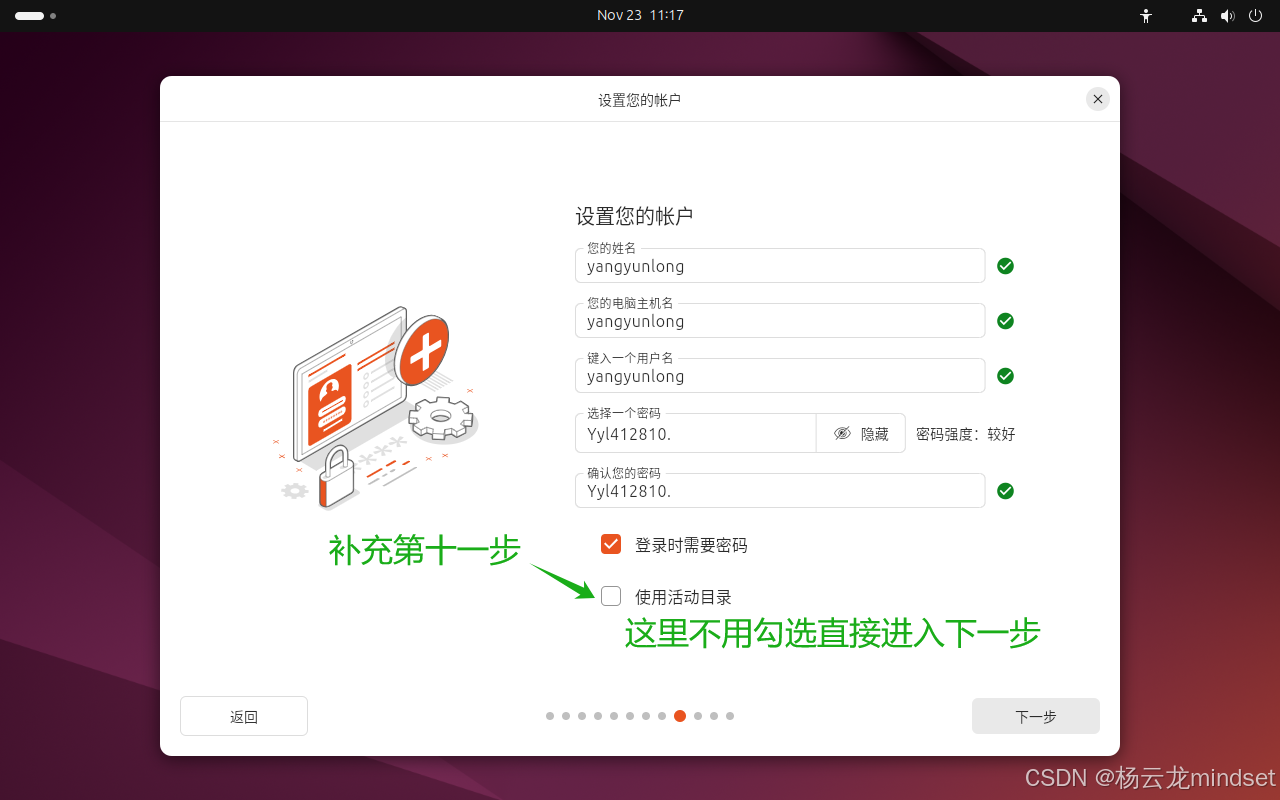The image size is (1280, 800).
Task: Select the 您的姓名 input field
Action: pyautogui.click(x=780, y=267)
